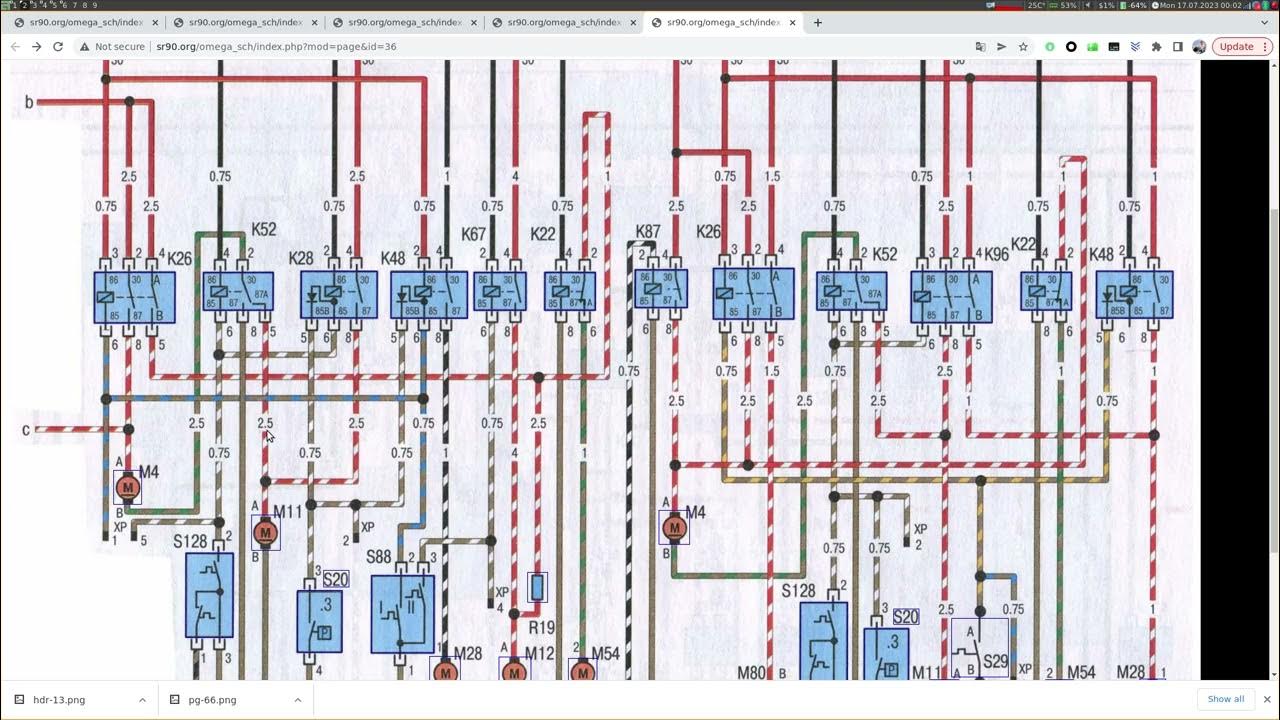1280x720 pixels.
Task: Switch to the fourth sr90.org tab
Action: tap(563, 22)
